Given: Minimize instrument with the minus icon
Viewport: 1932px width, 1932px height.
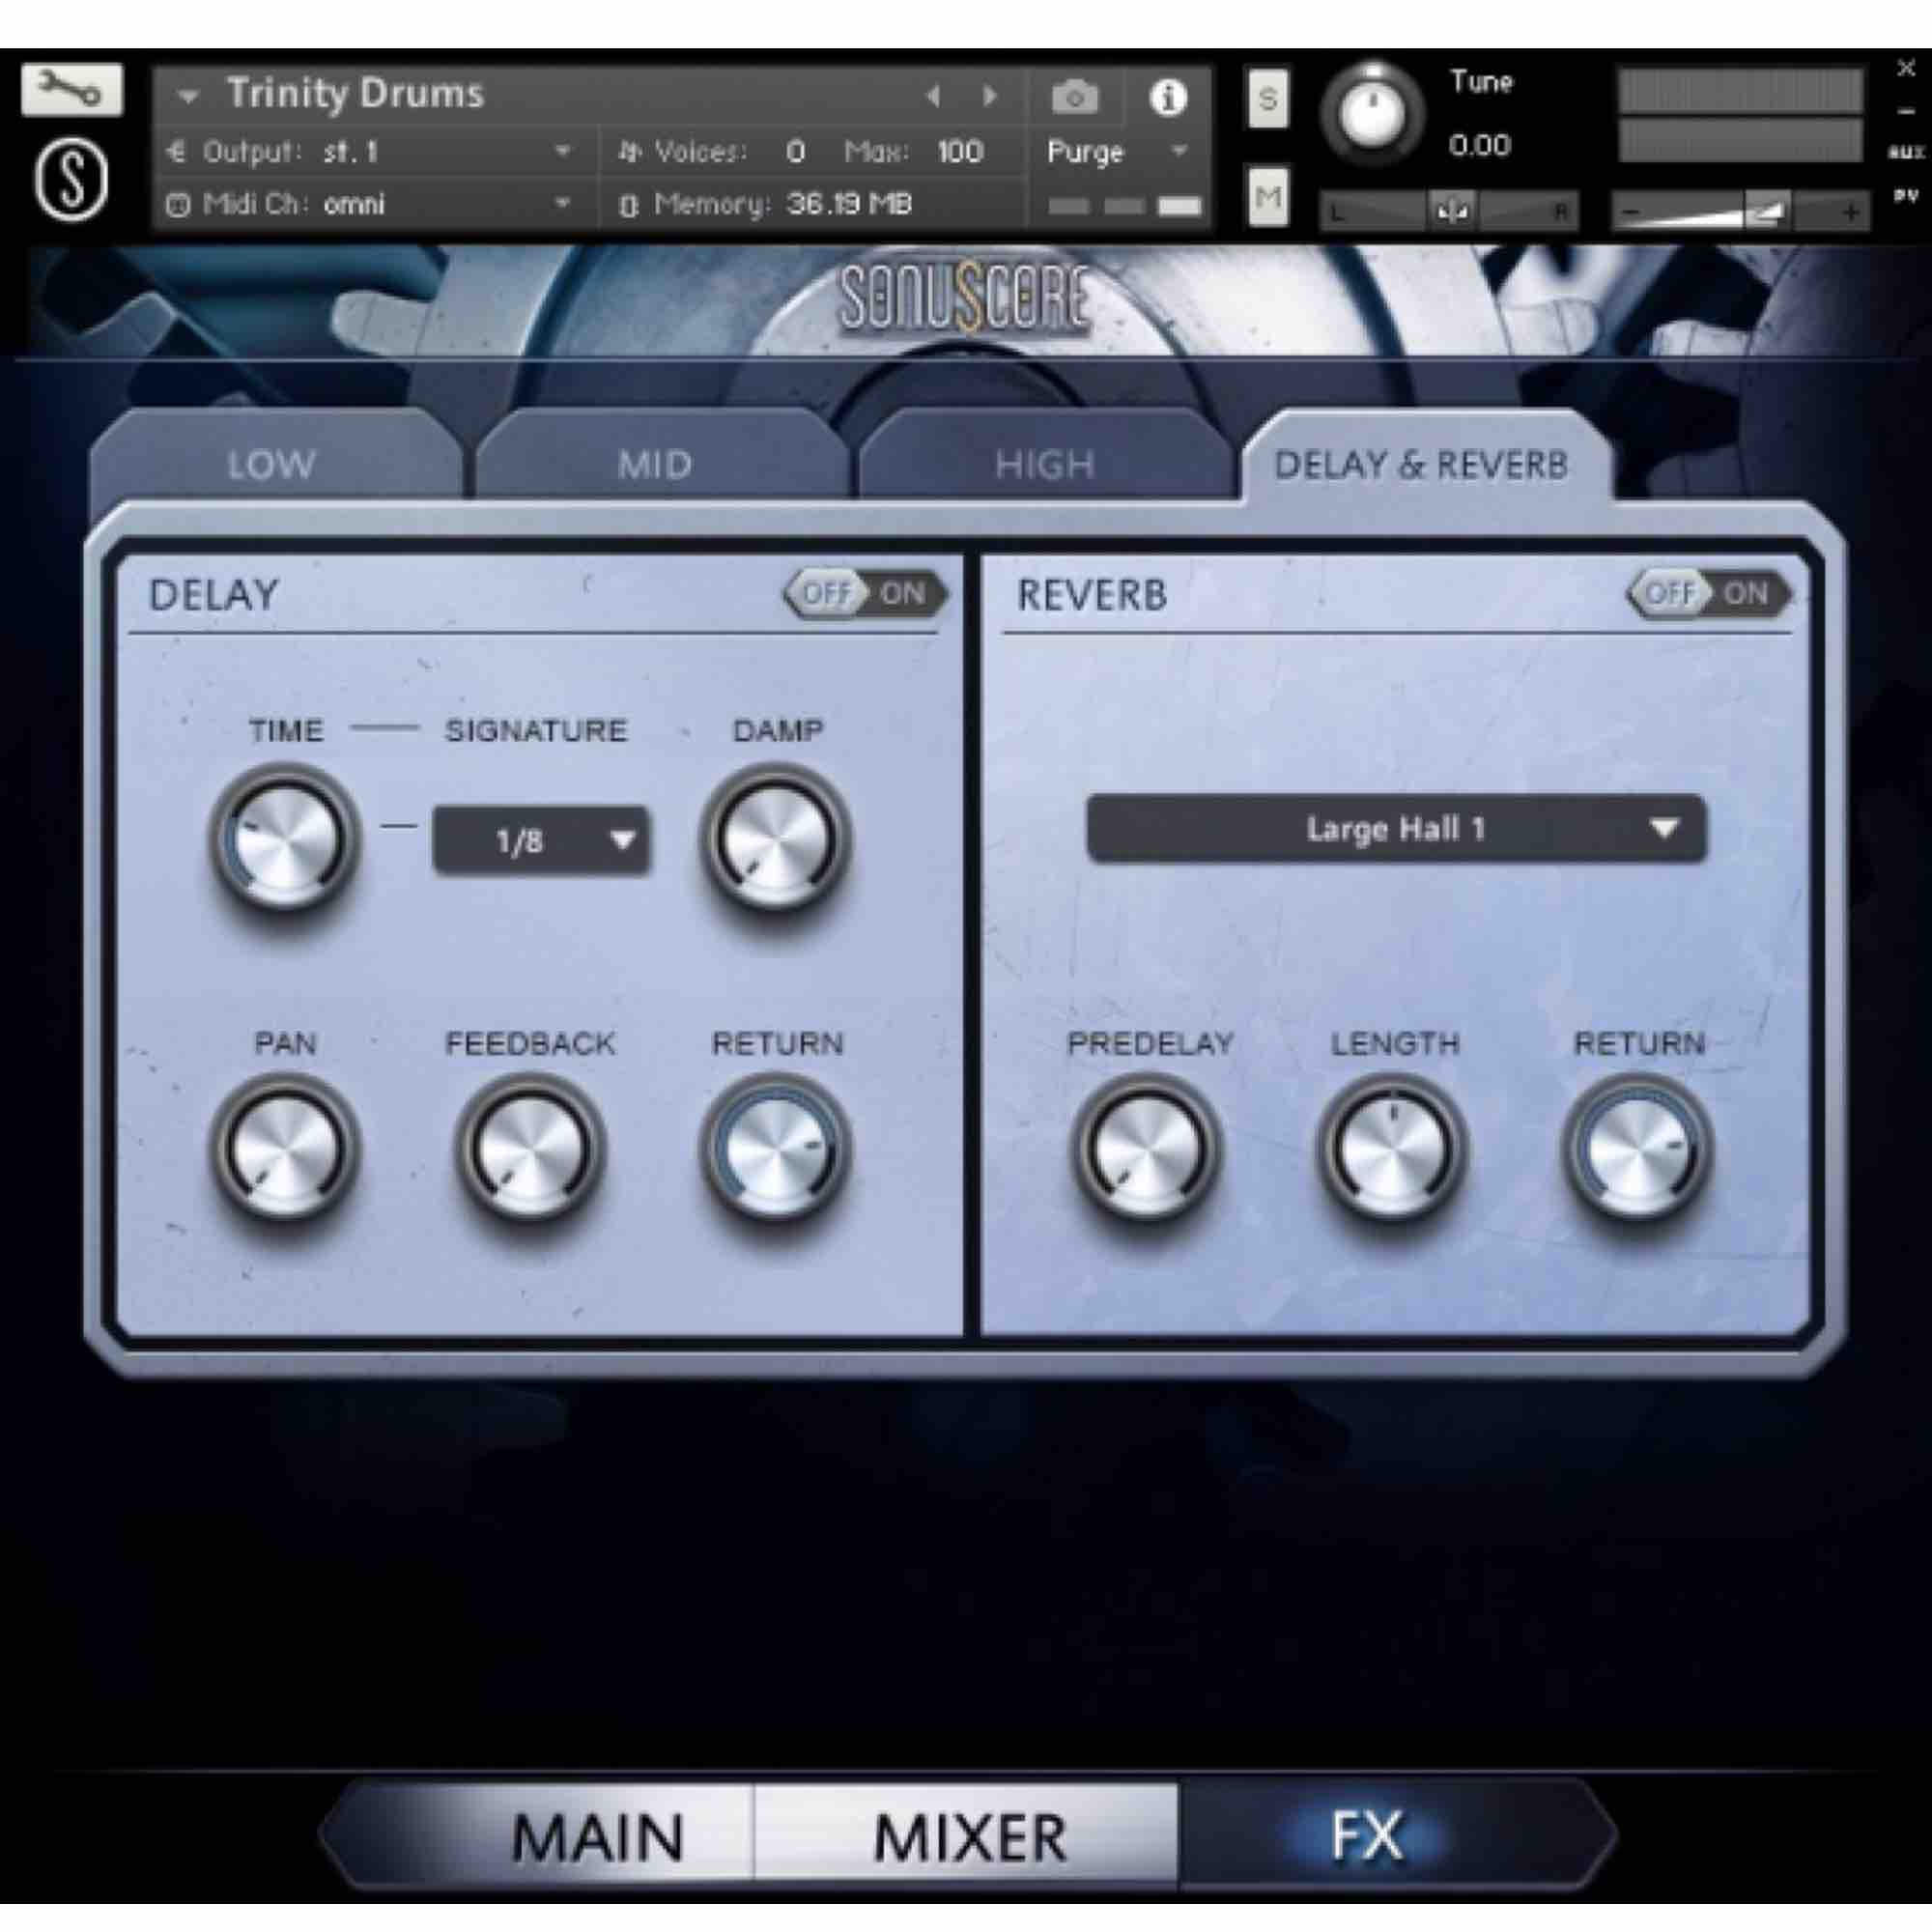Looking at the screenshot, I should (x=1905, y=112).
